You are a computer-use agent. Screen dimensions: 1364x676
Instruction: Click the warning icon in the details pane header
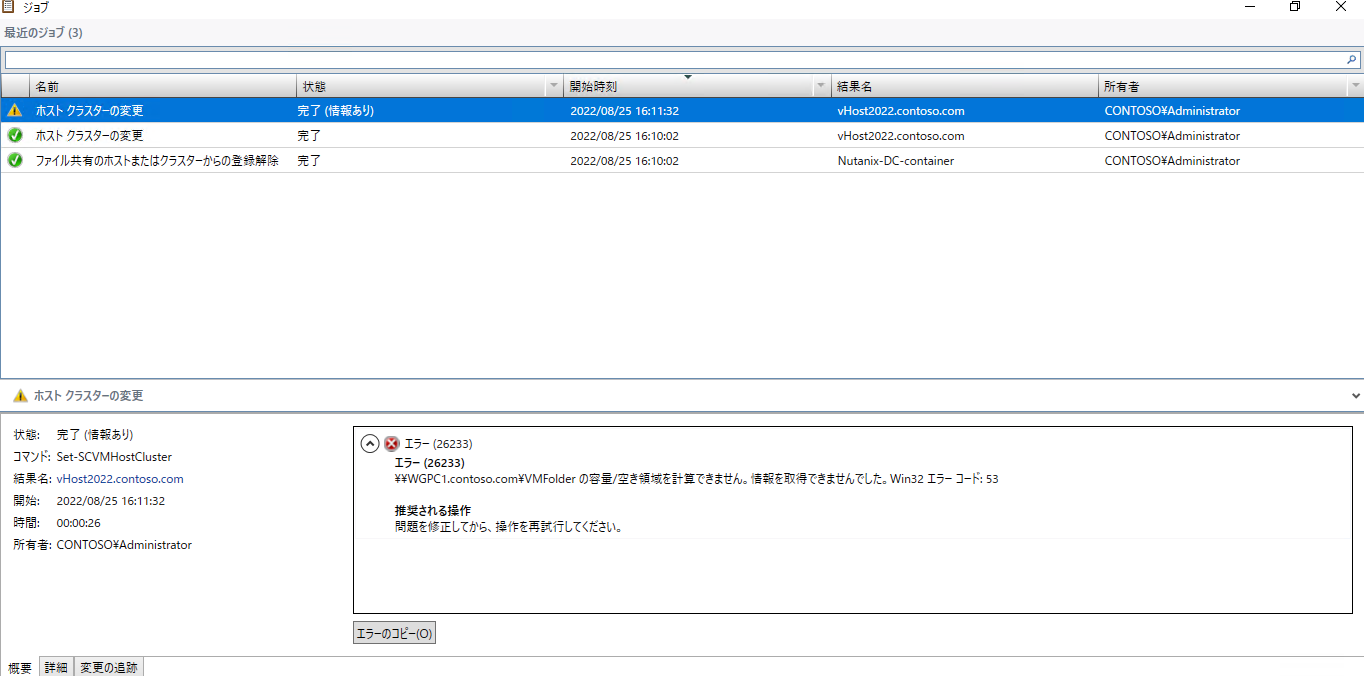20,396
